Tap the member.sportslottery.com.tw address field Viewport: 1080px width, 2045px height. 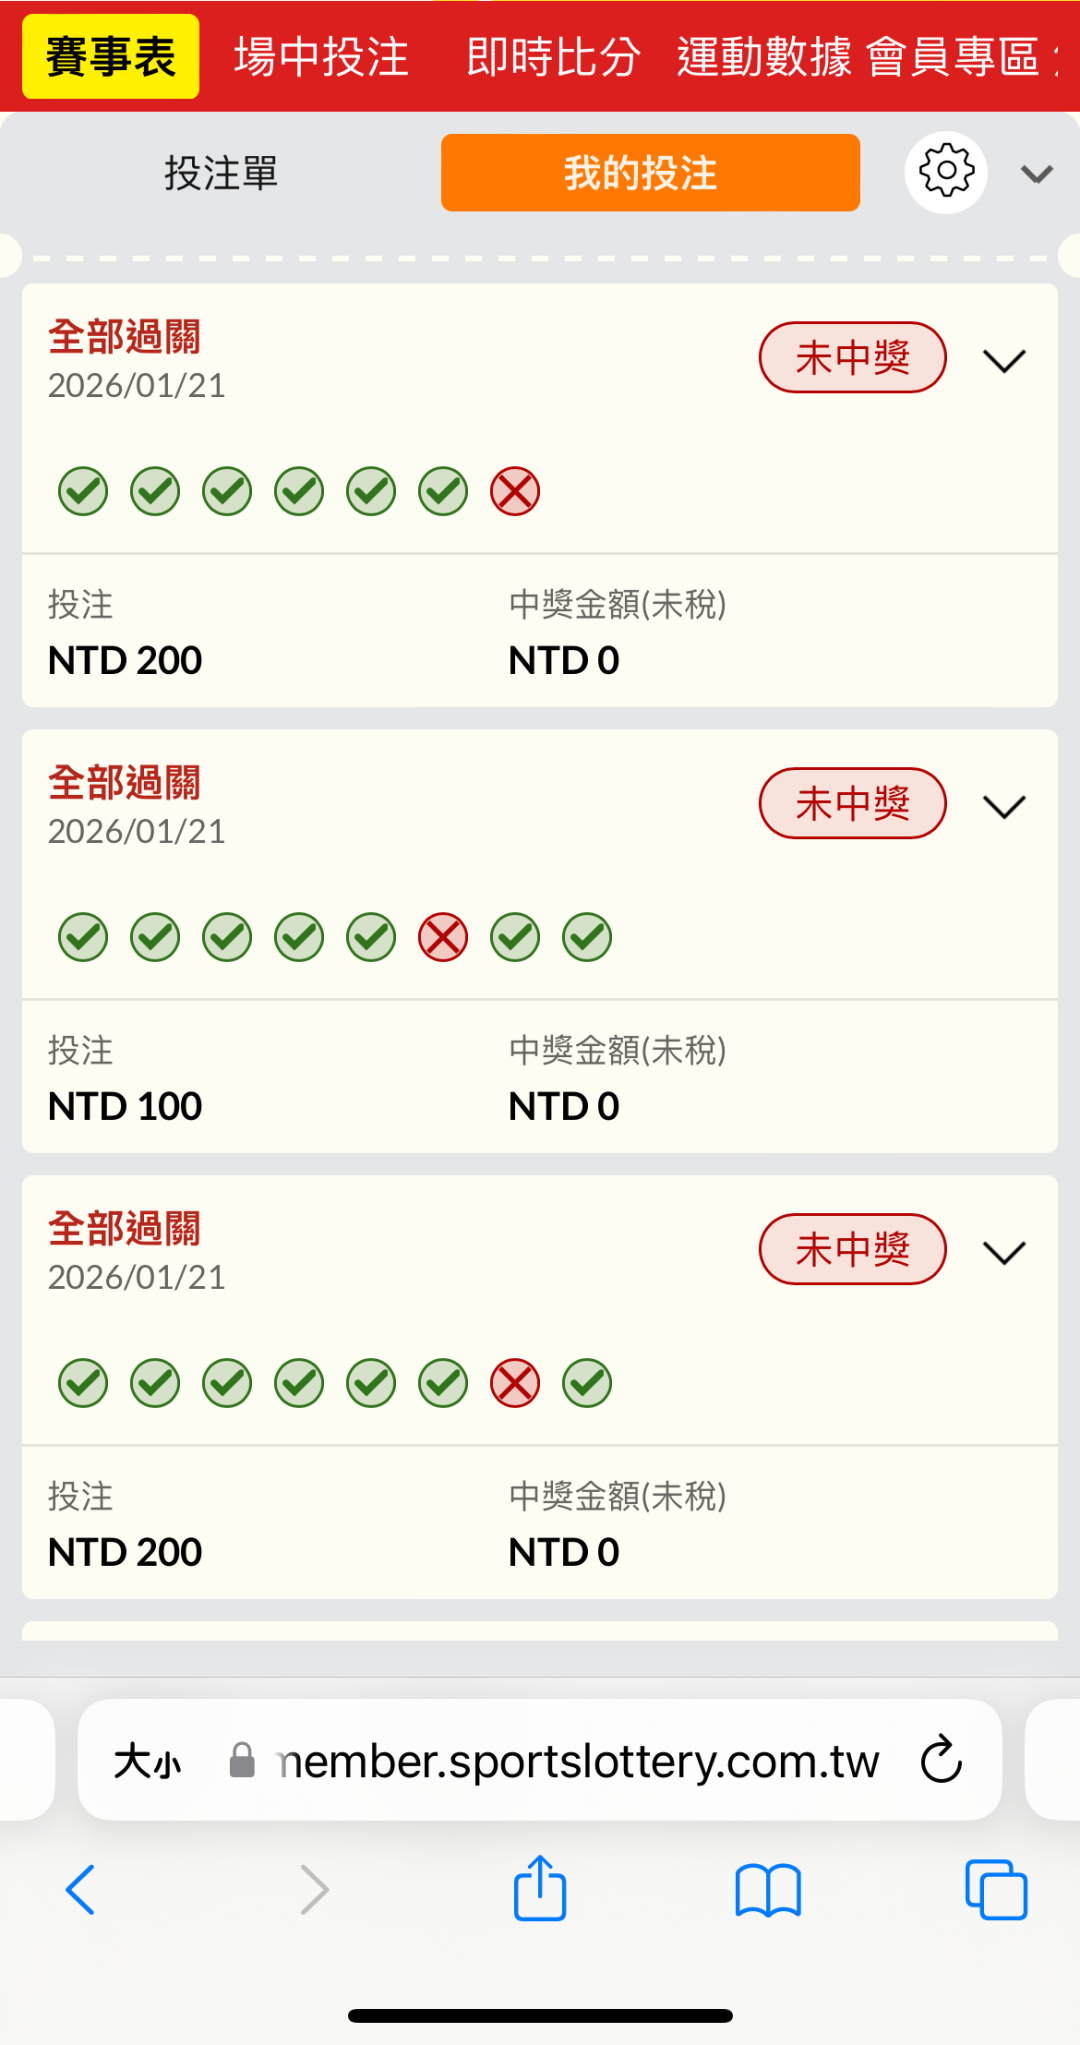tap(578, 1761)
